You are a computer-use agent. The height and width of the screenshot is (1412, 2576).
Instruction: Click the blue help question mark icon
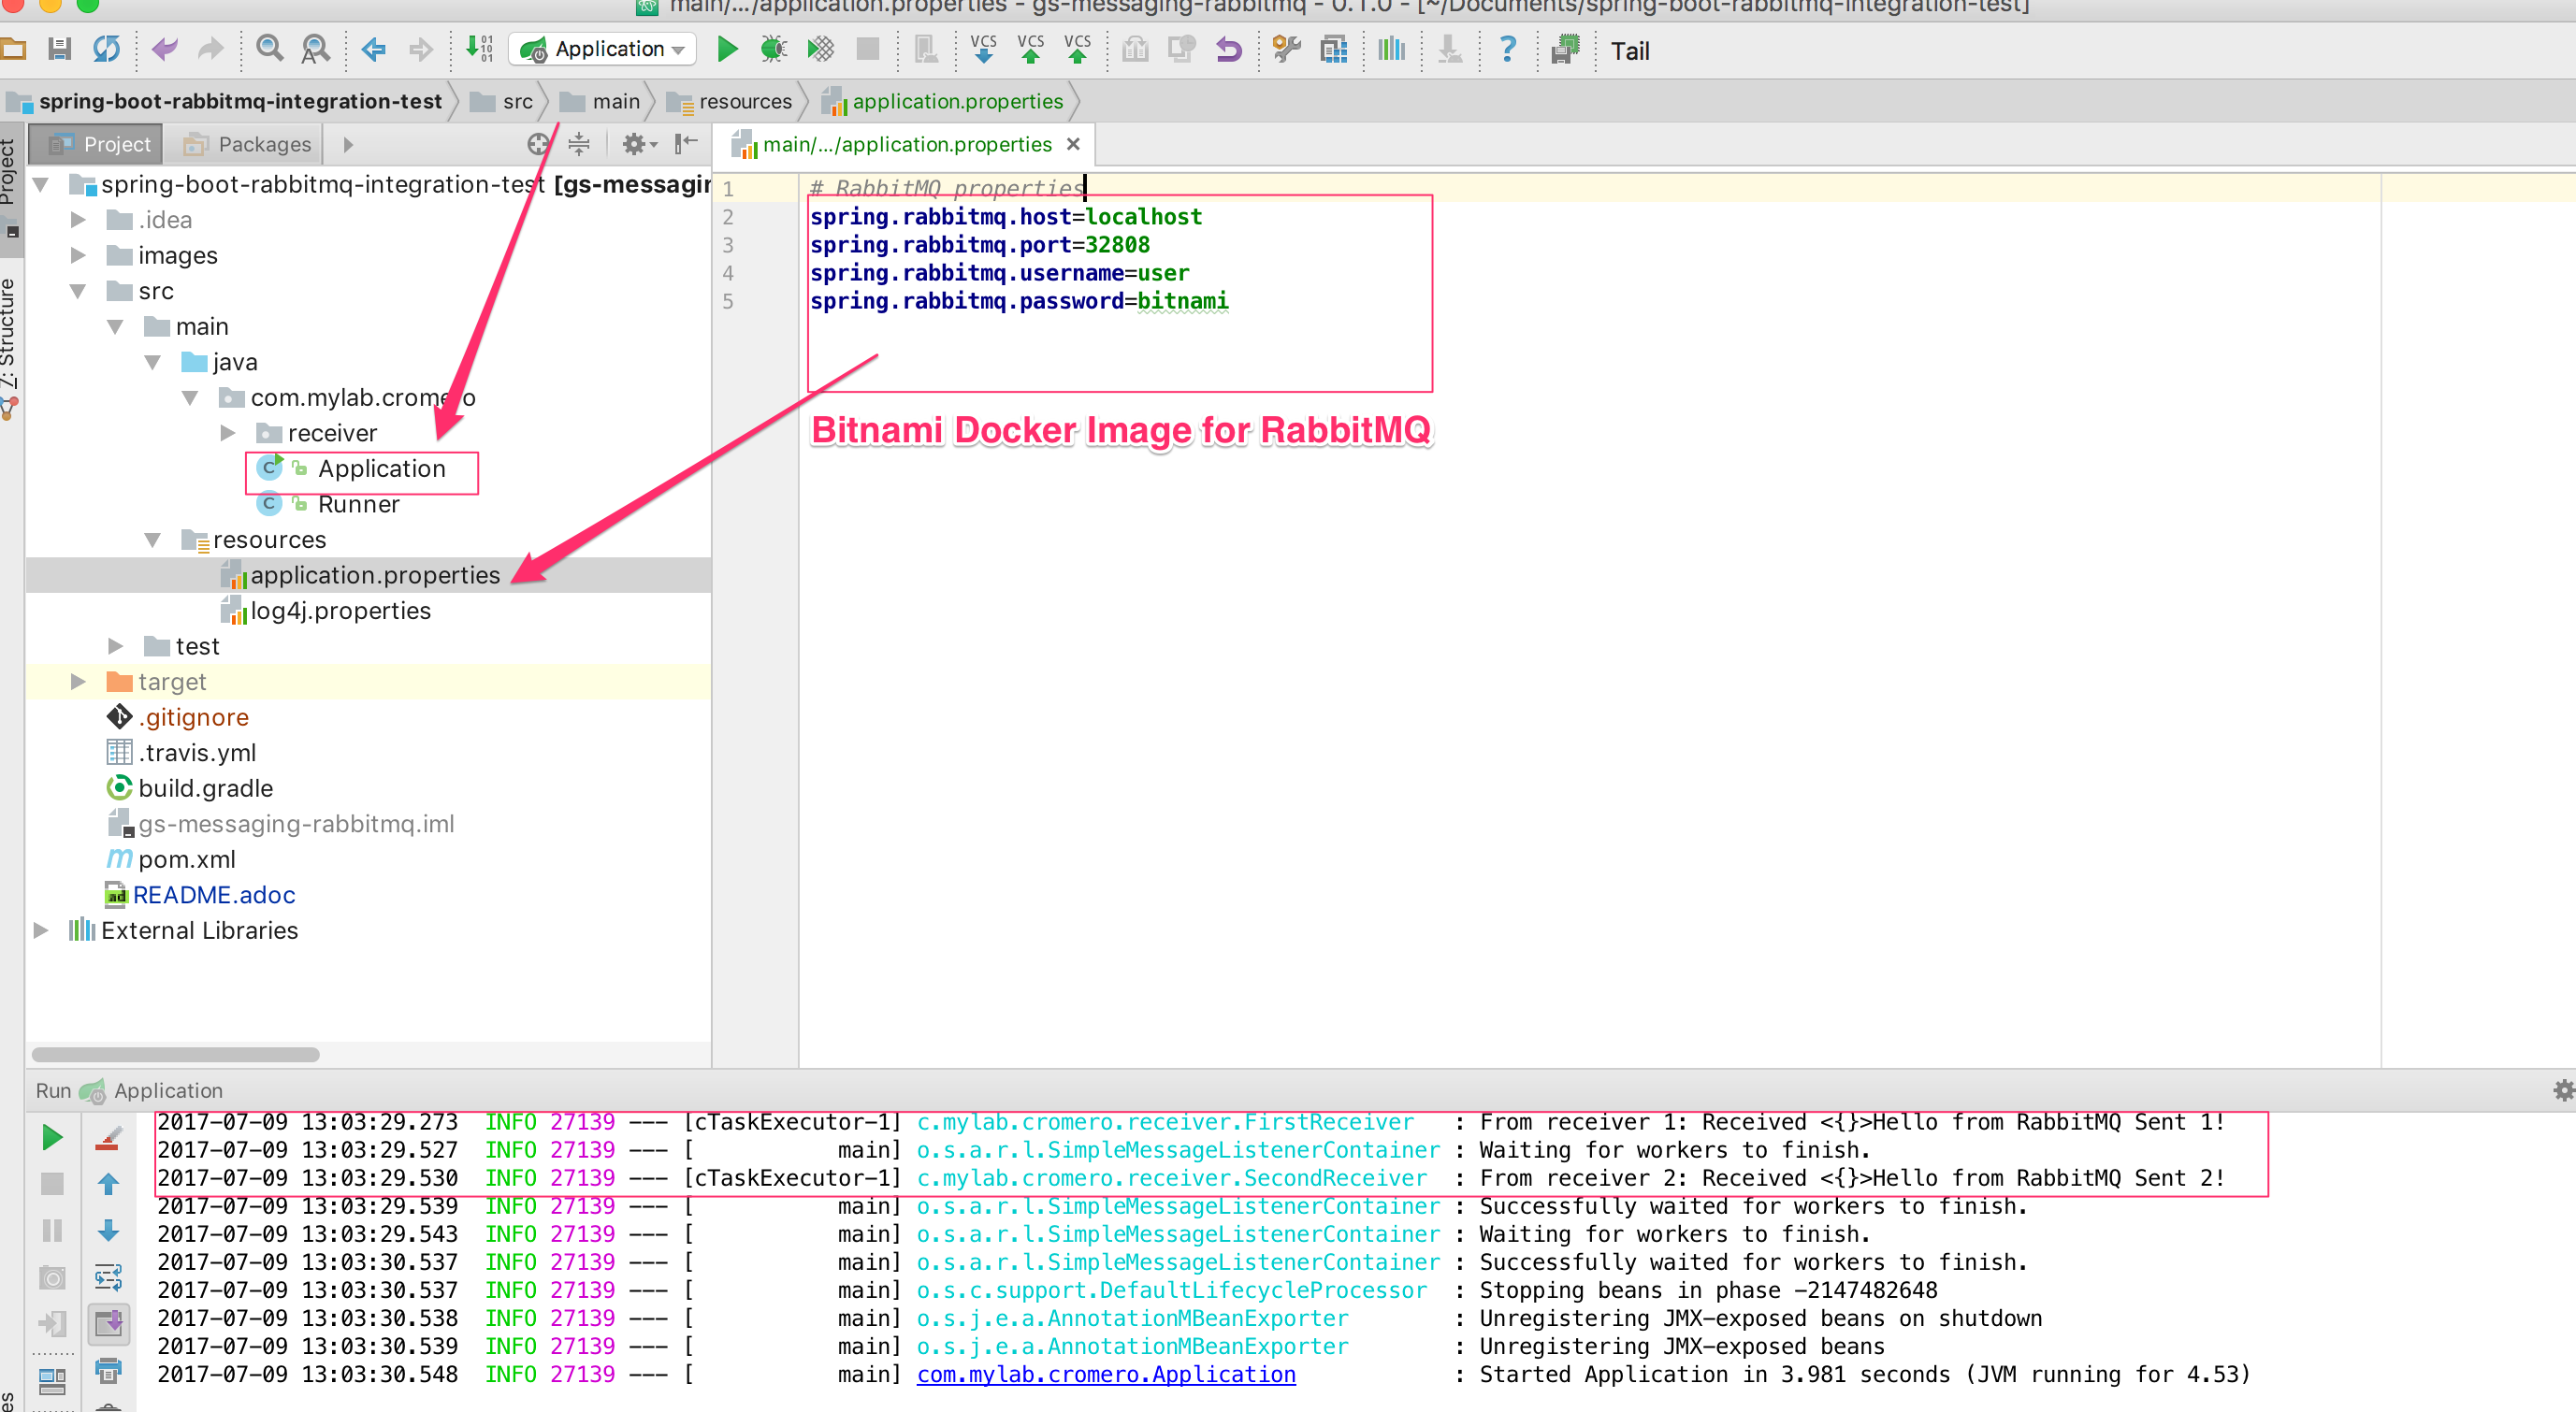click(1507, 49)
